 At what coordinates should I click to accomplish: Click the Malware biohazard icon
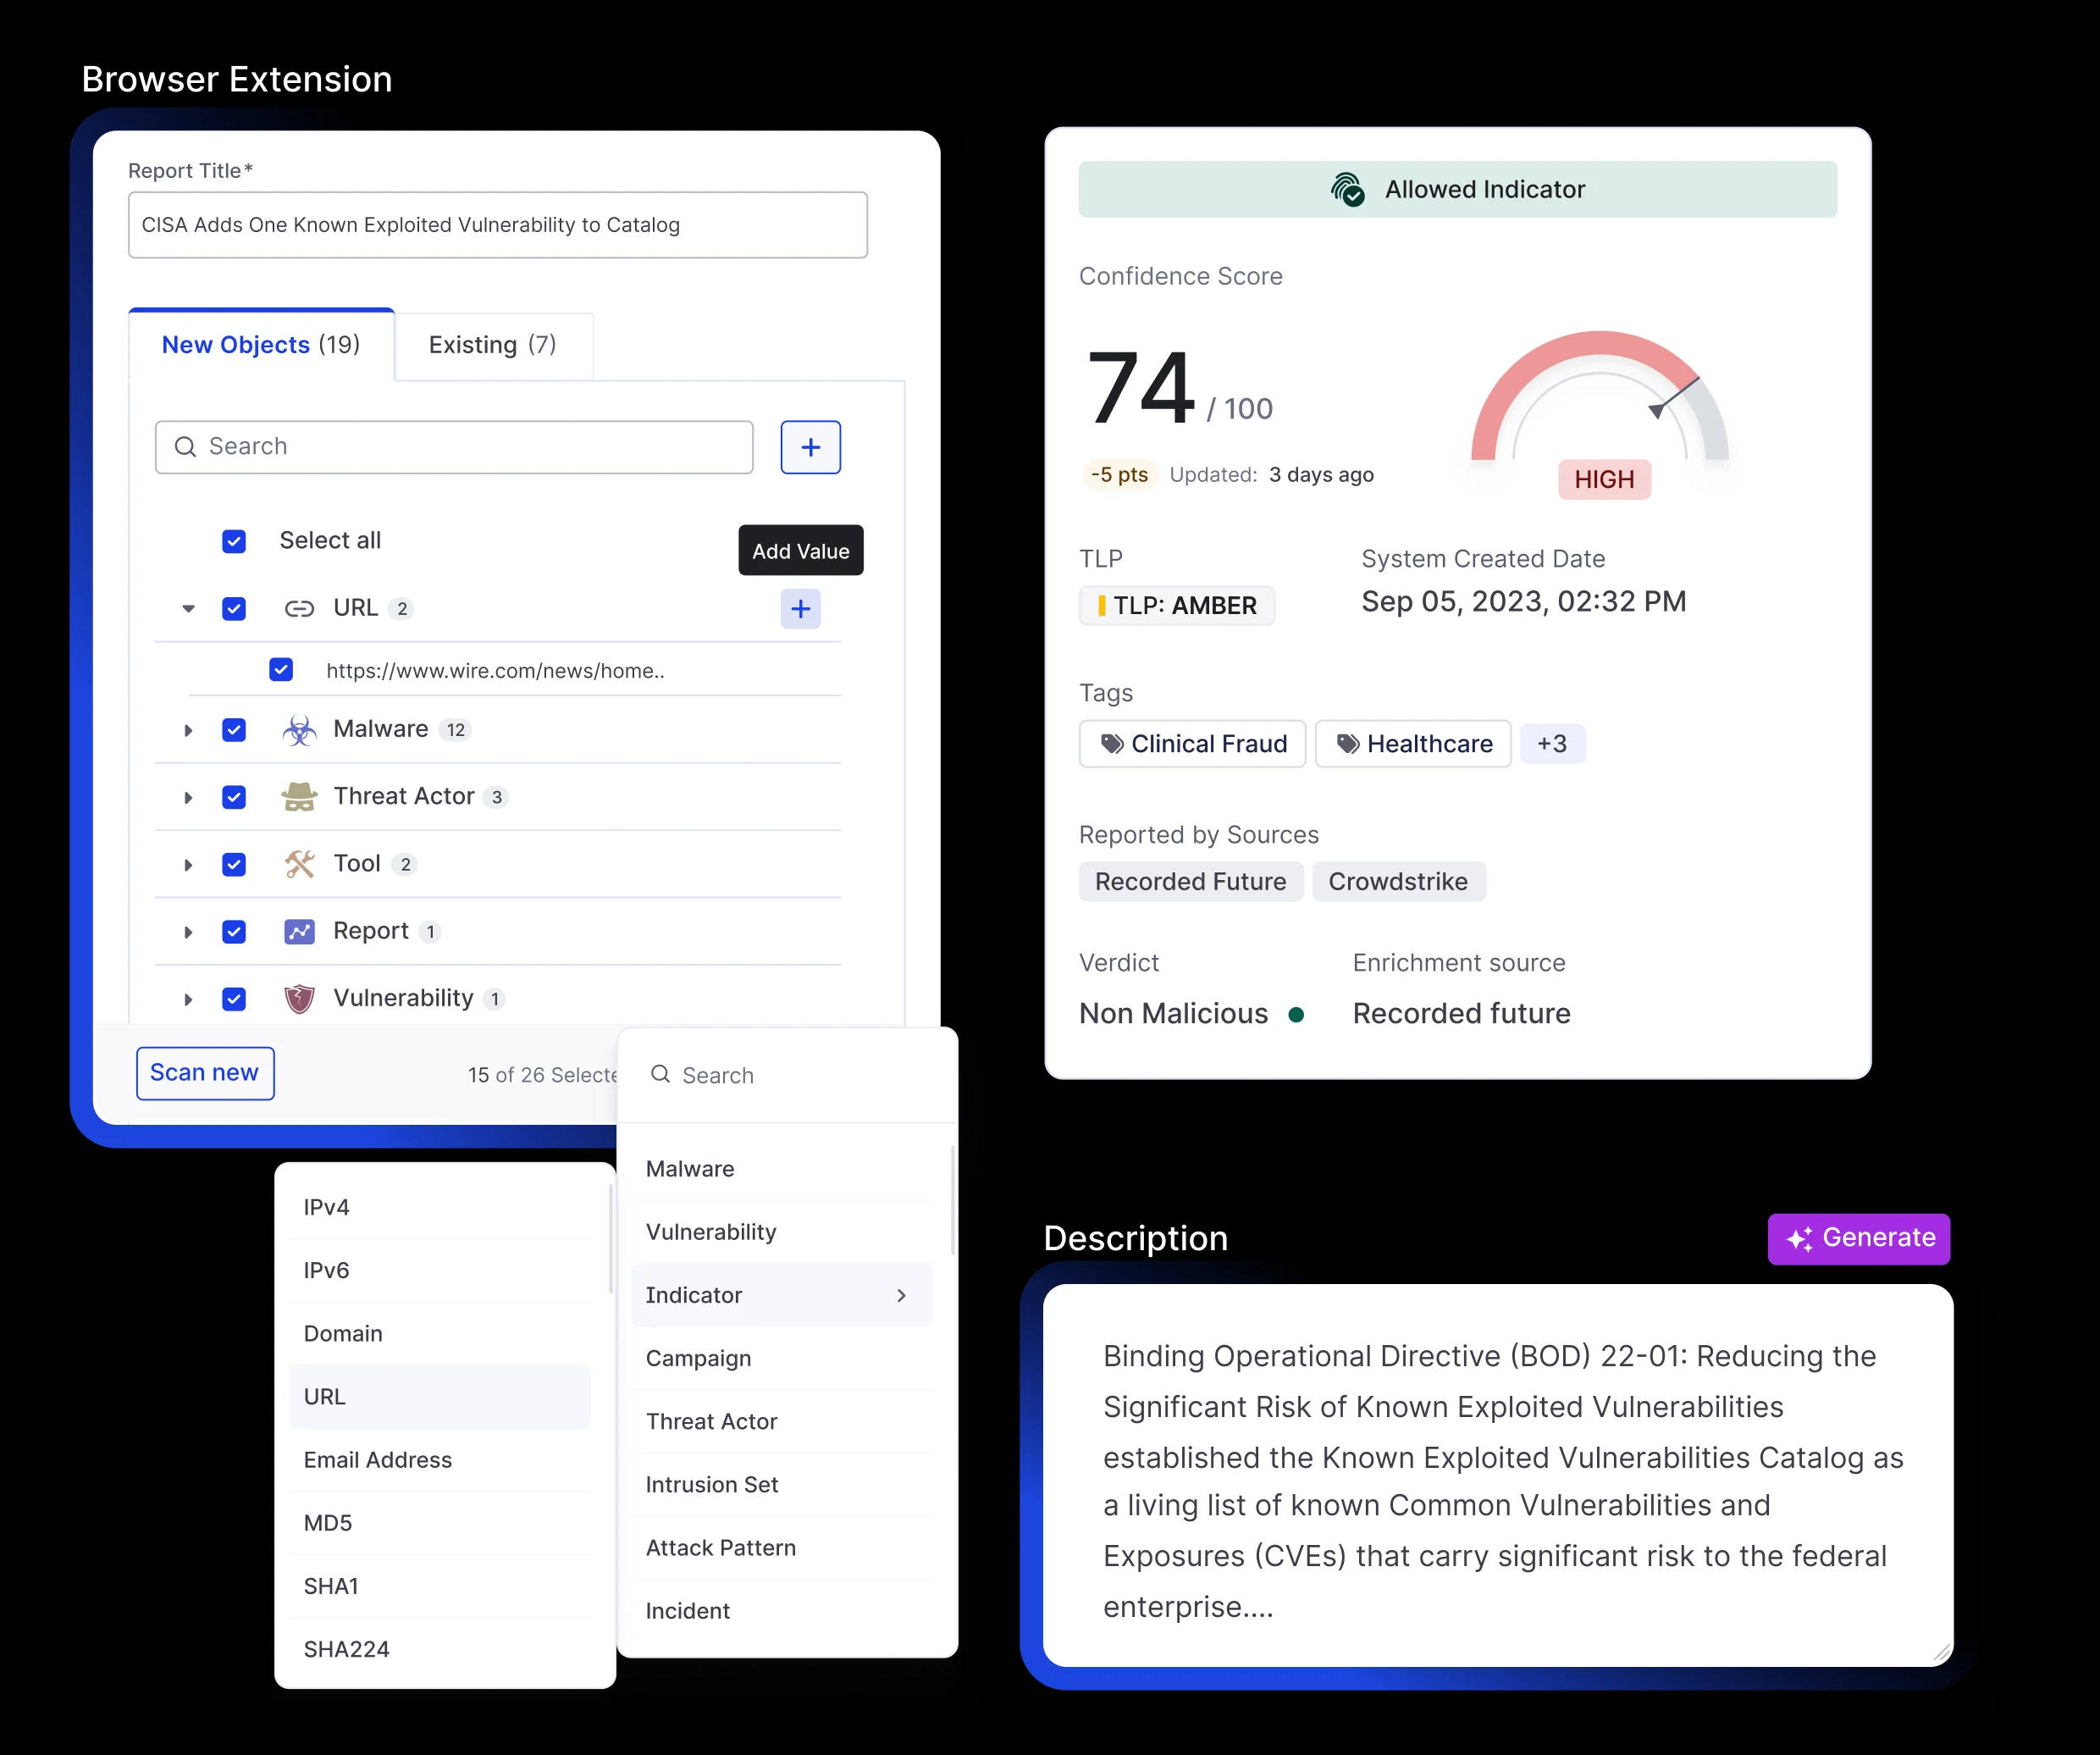click(299, 729)
